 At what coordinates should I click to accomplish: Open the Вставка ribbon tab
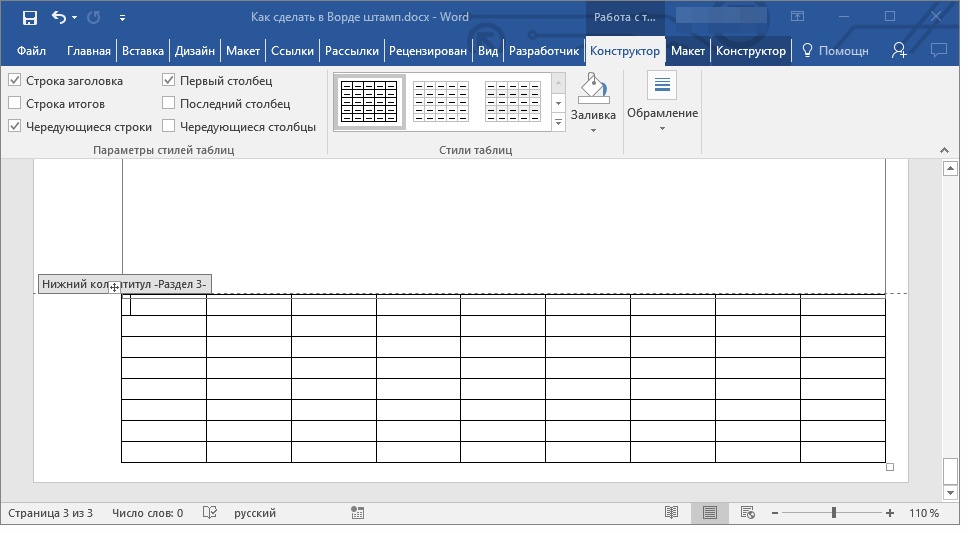point(142,51)
